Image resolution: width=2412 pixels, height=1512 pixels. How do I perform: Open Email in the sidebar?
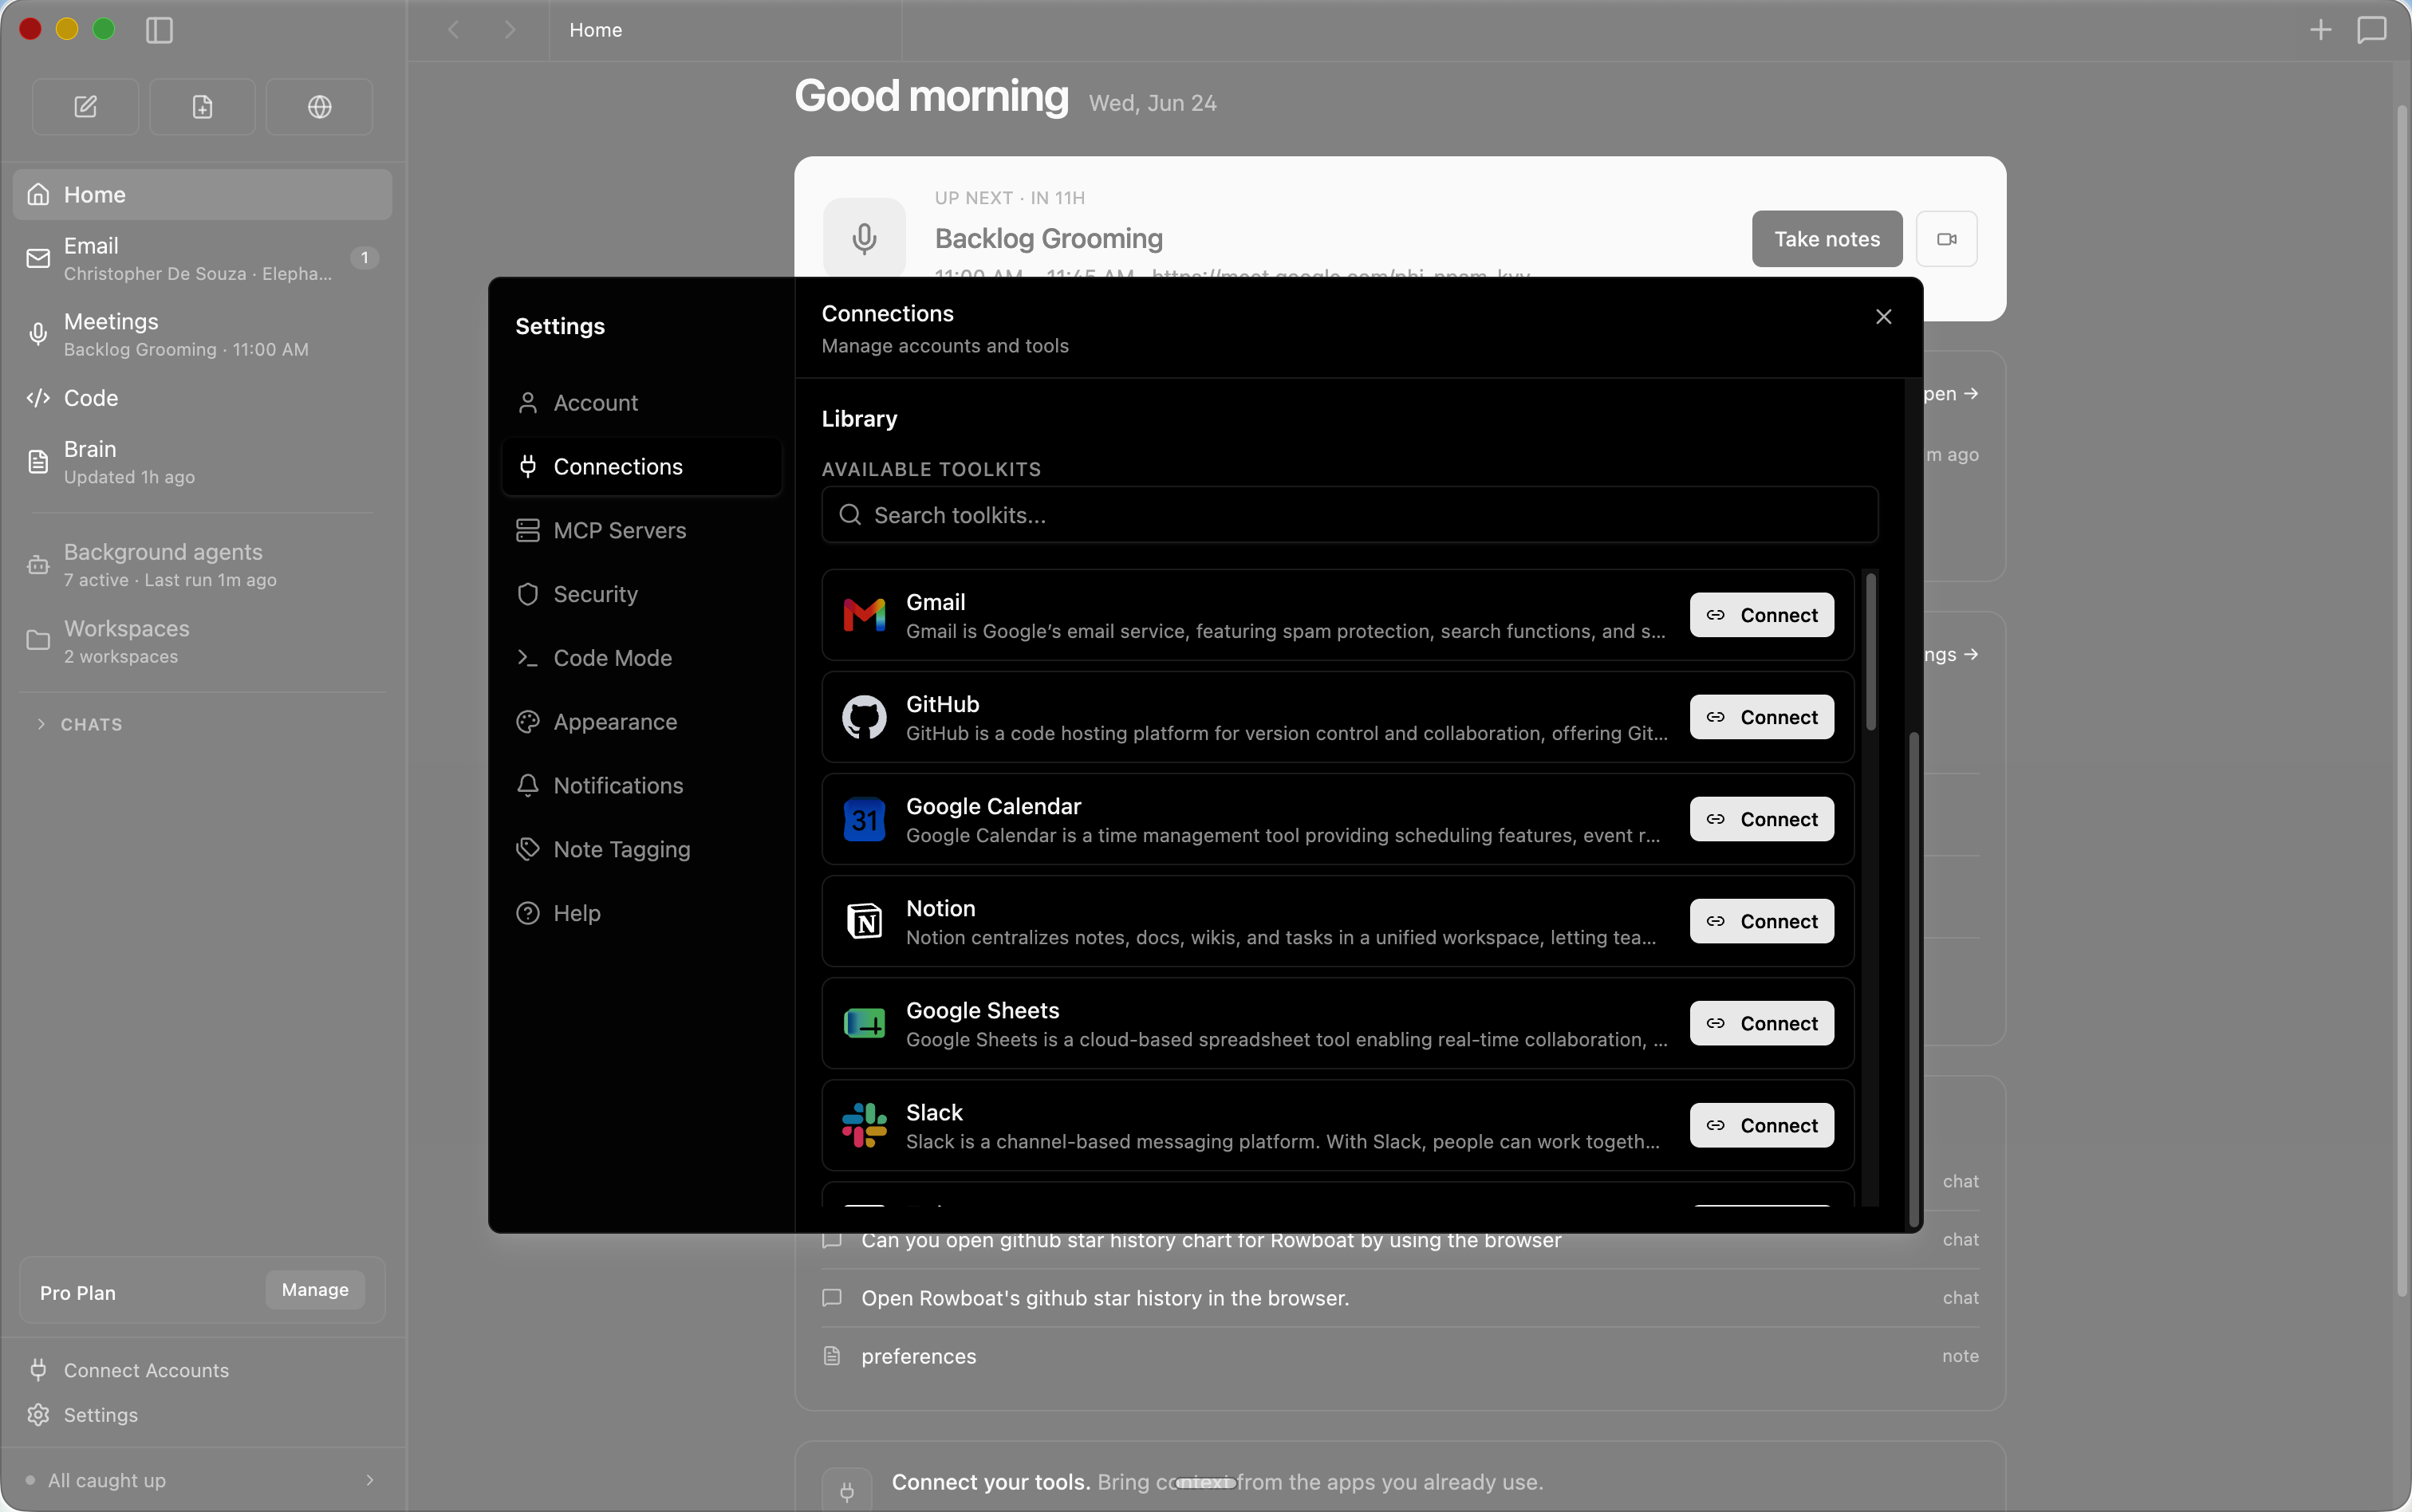coord(203,258)
